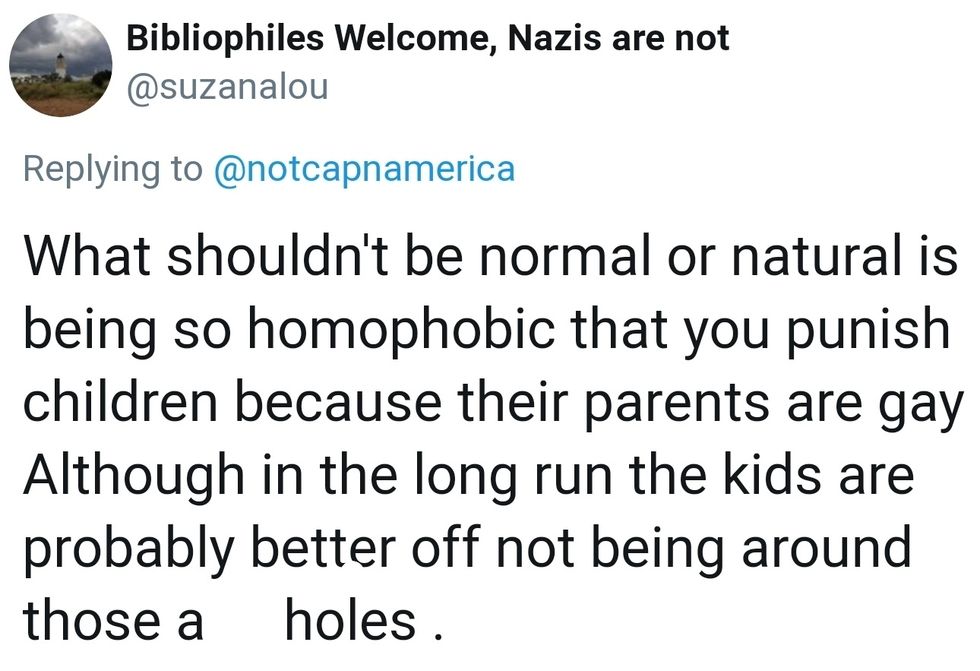Click the "Replying to" label
Viewport: 980px width, 671px height.
tap(112, 168)
